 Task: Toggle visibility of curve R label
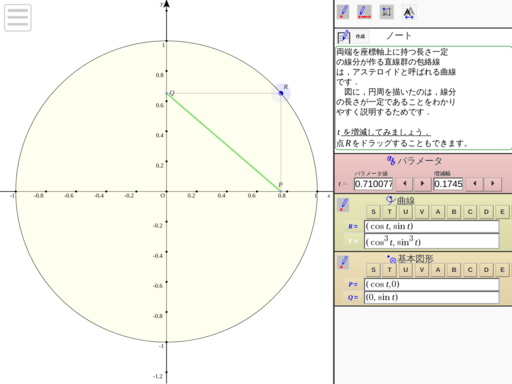pos(353,227)
